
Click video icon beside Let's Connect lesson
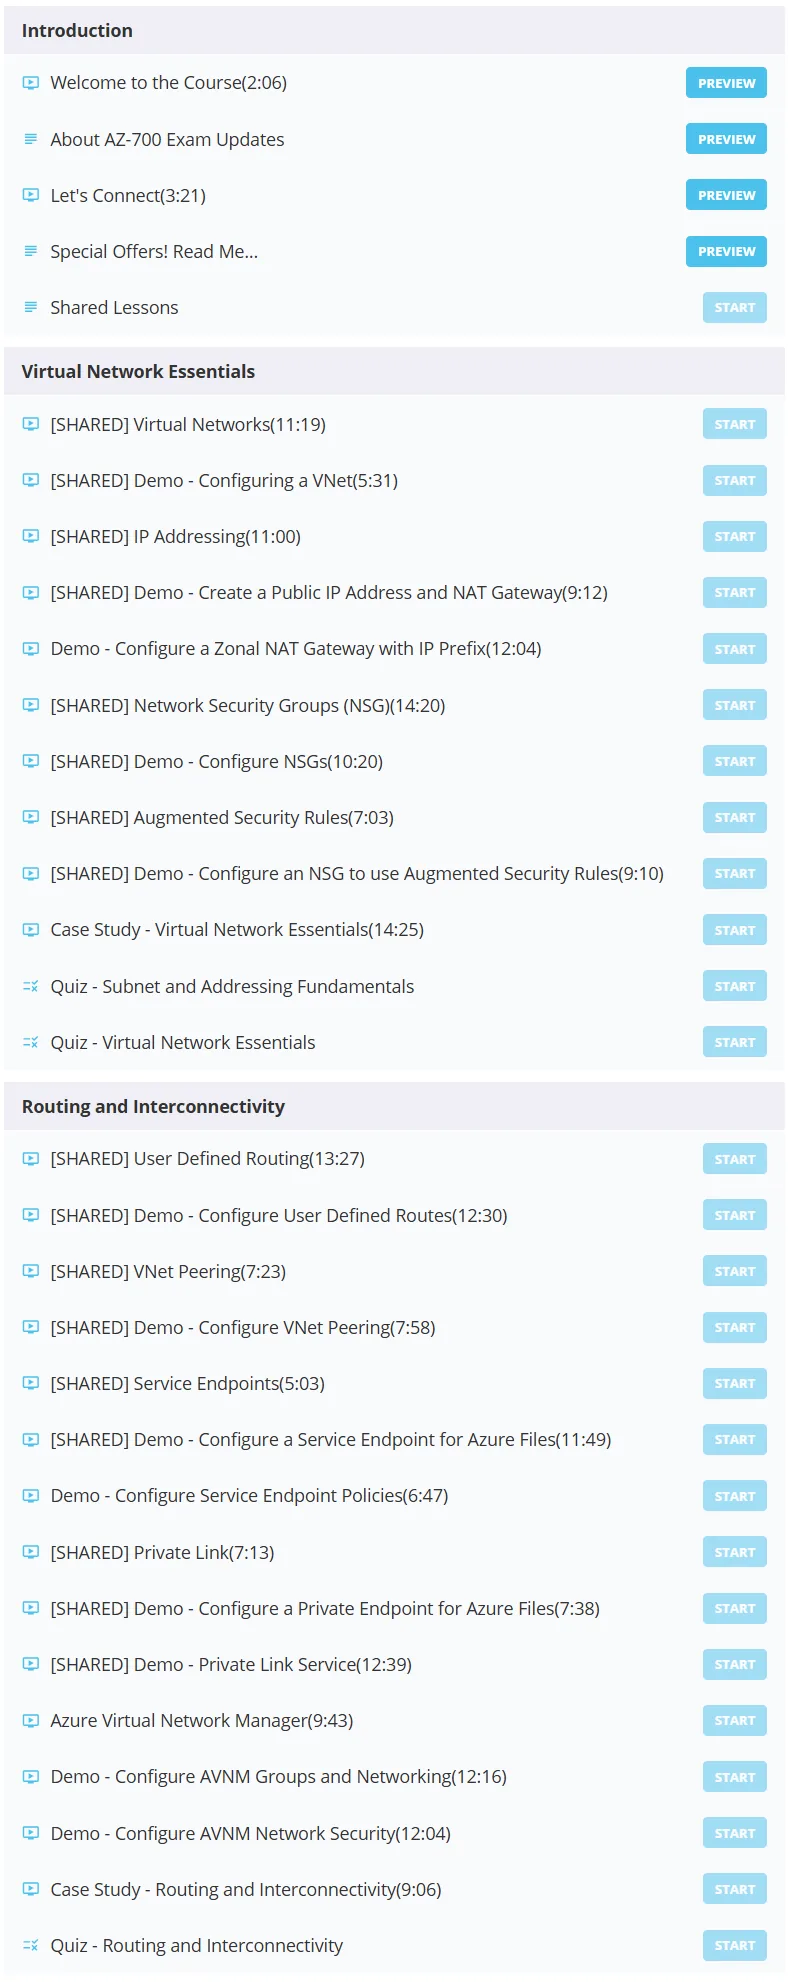31,195
